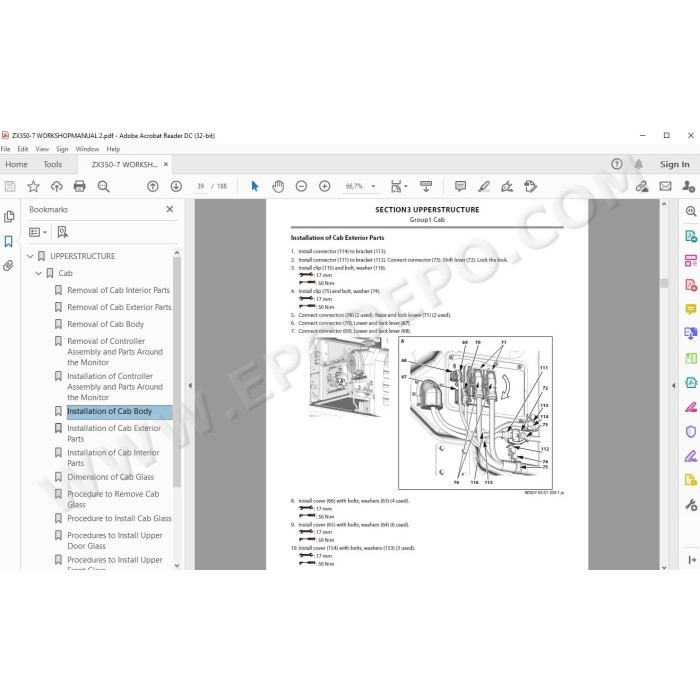Screen dimensions: 700x700
Task: Open bookmark options list dropdown
Action: click(x=38, y=232)
